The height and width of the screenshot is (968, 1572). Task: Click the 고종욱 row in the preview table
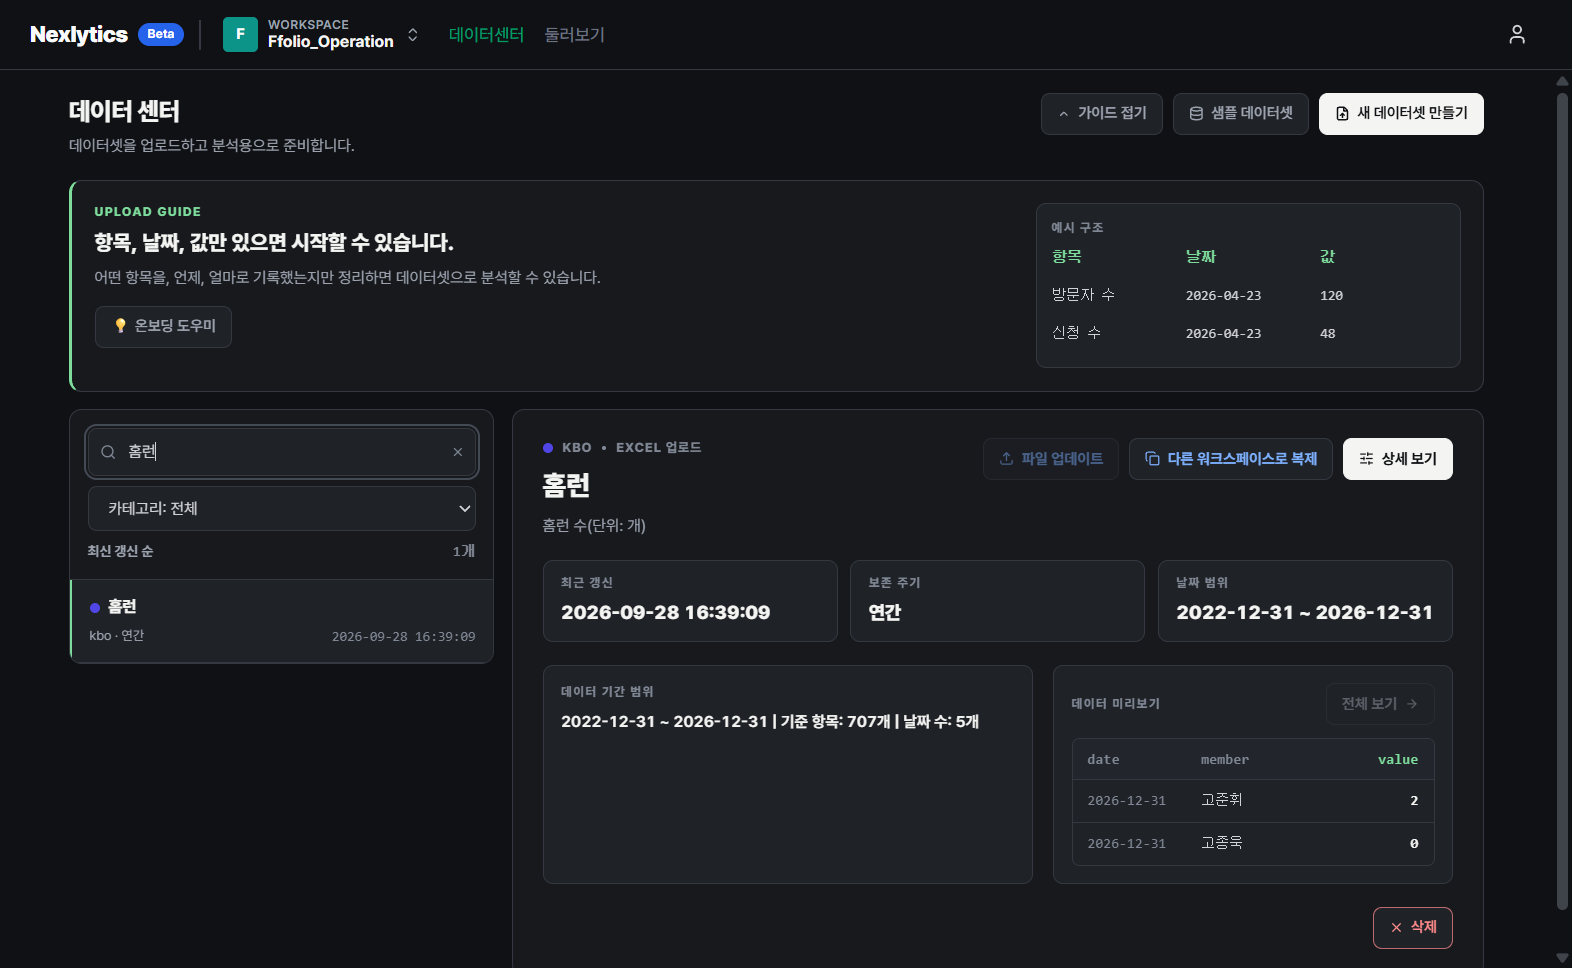click(x=1253, y=844)
